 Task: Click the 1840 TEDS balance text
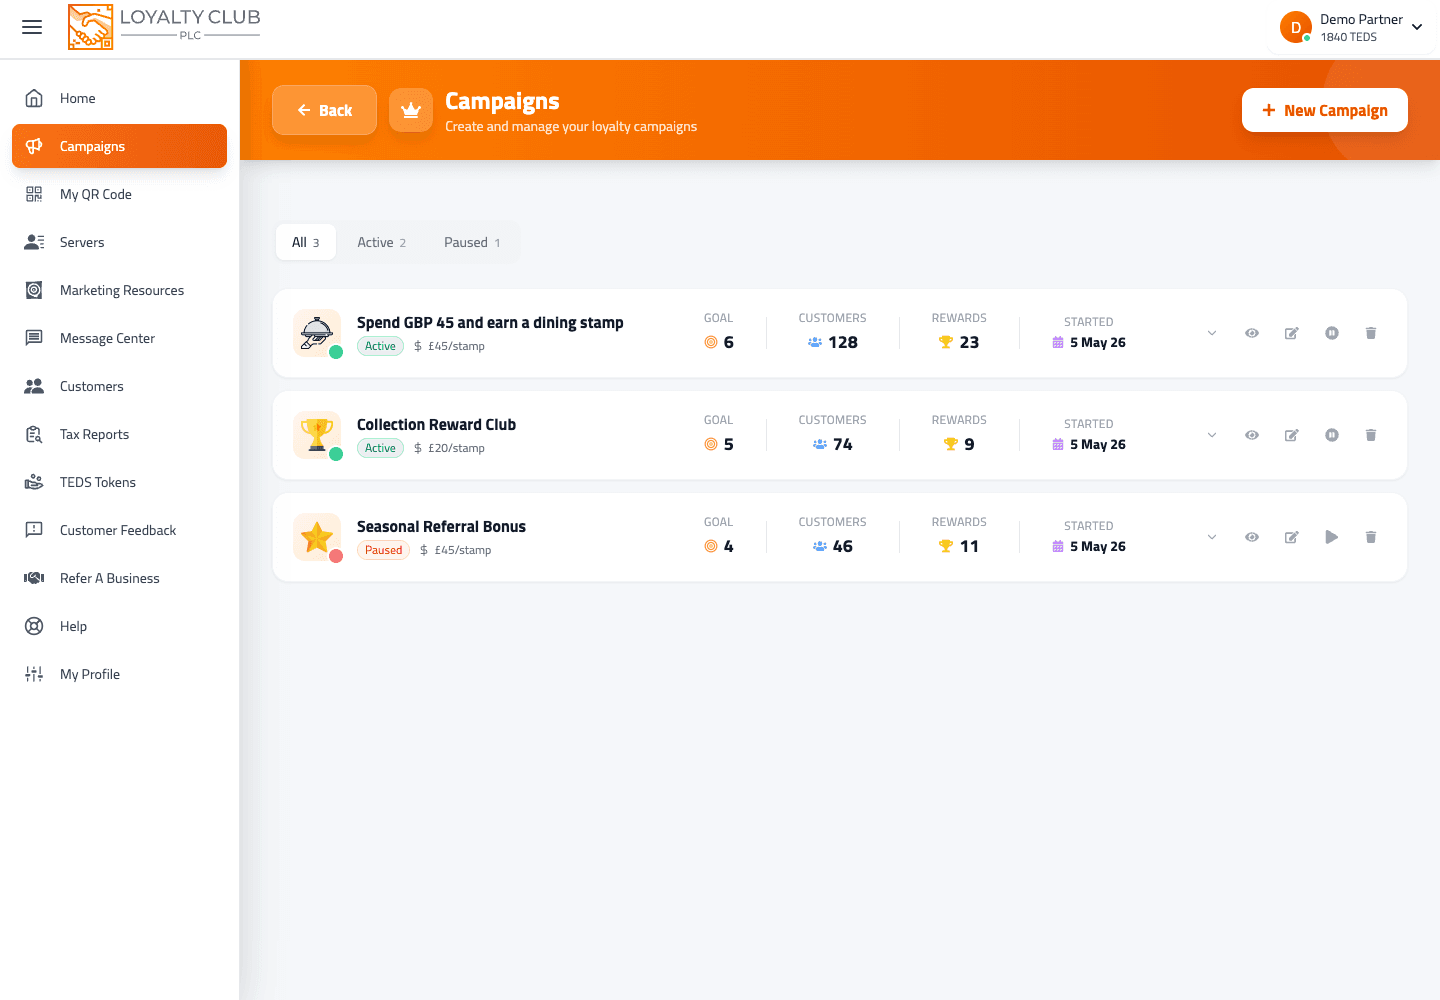[x=1348, y=37]
